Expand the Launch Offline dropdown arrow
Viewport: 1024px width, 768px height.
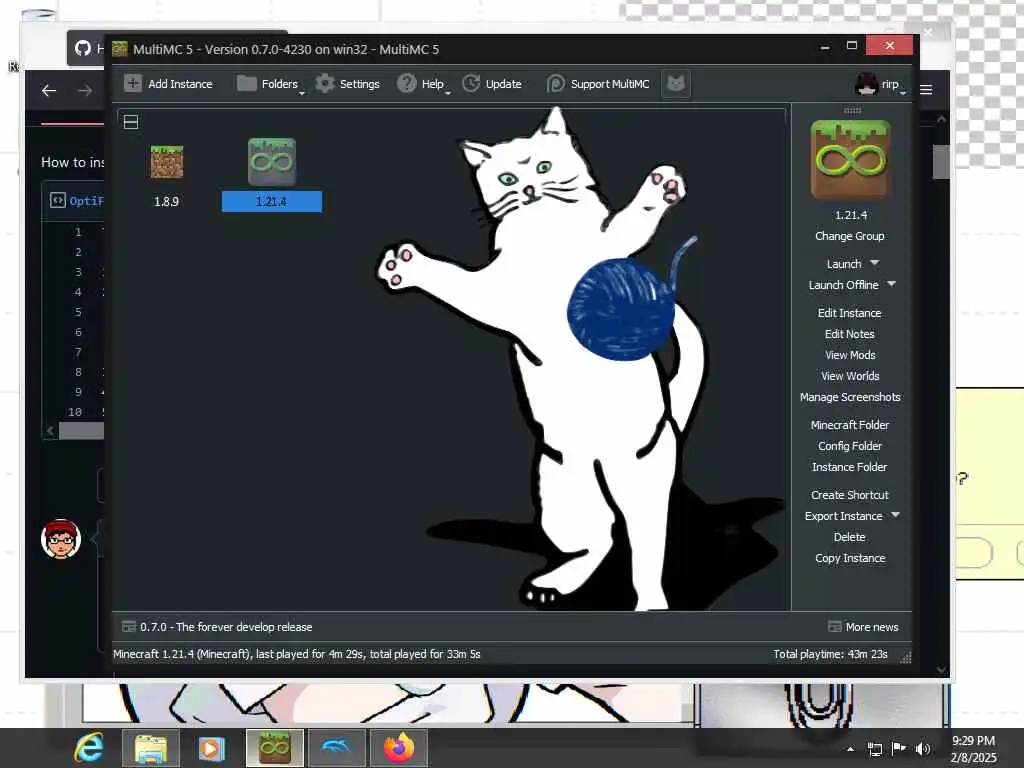coord(891,284)
